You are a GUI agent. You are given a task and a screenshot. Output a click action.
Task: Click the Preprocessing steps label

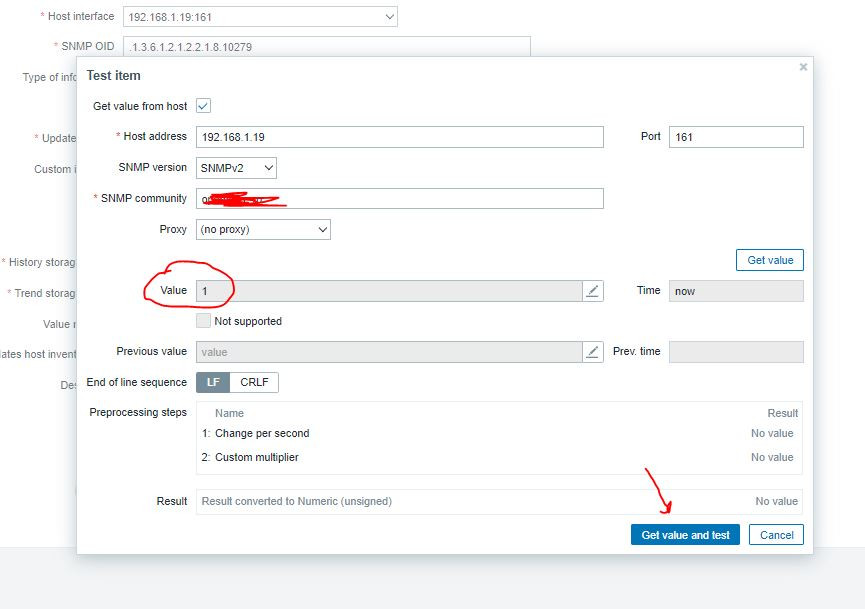(x=138, y=413)
